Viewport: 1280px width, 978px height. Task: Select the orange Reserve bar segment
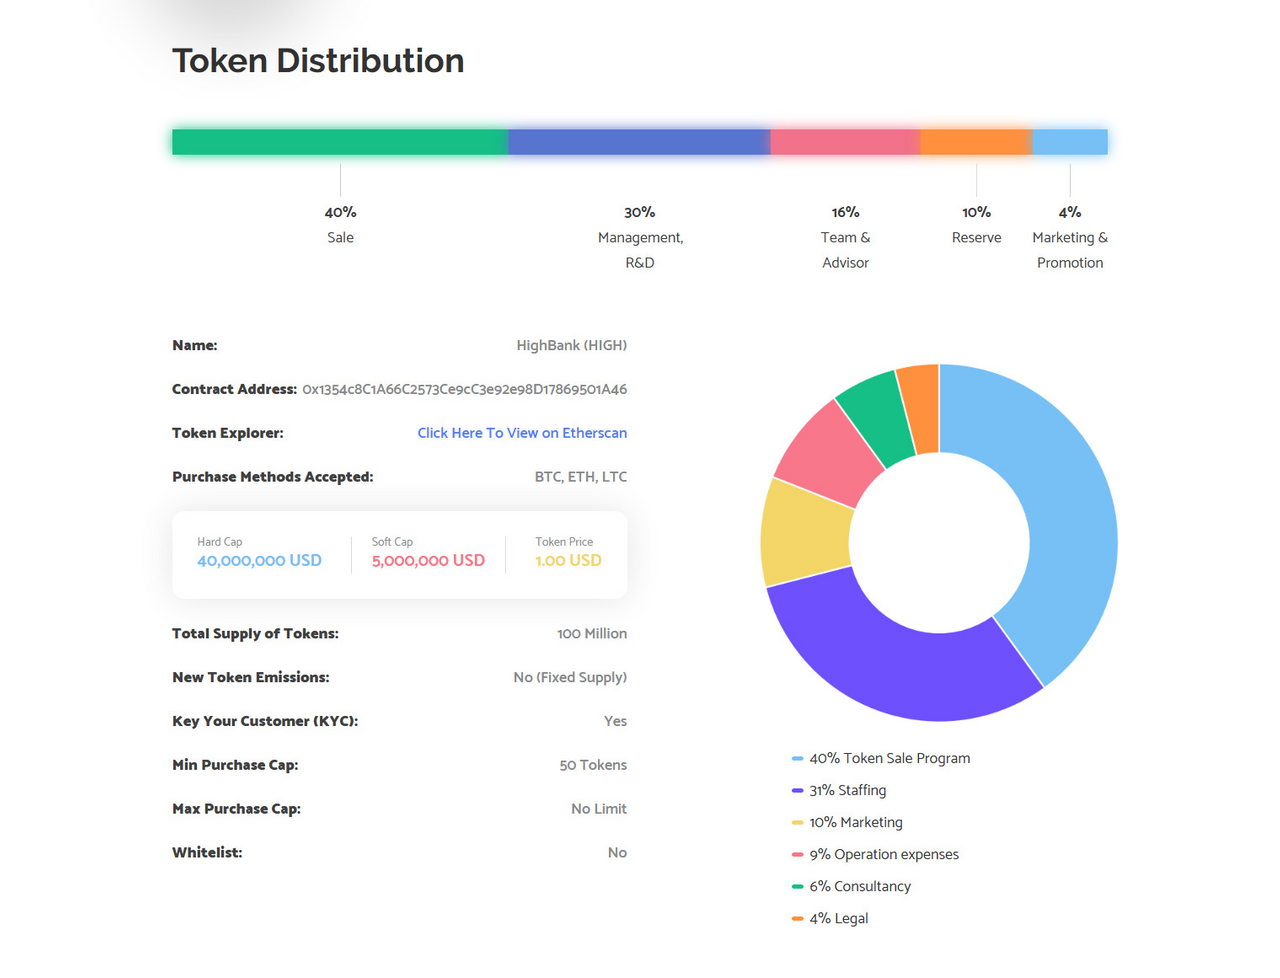coord(976,142)
